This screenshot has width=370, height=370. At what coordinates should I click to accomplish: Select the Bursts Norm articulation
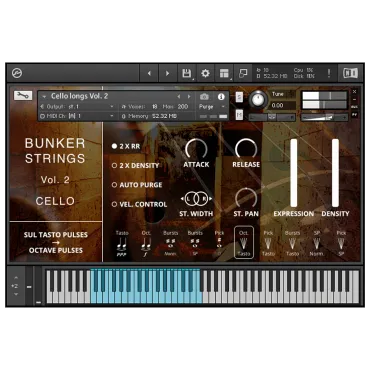pos(170,243)
